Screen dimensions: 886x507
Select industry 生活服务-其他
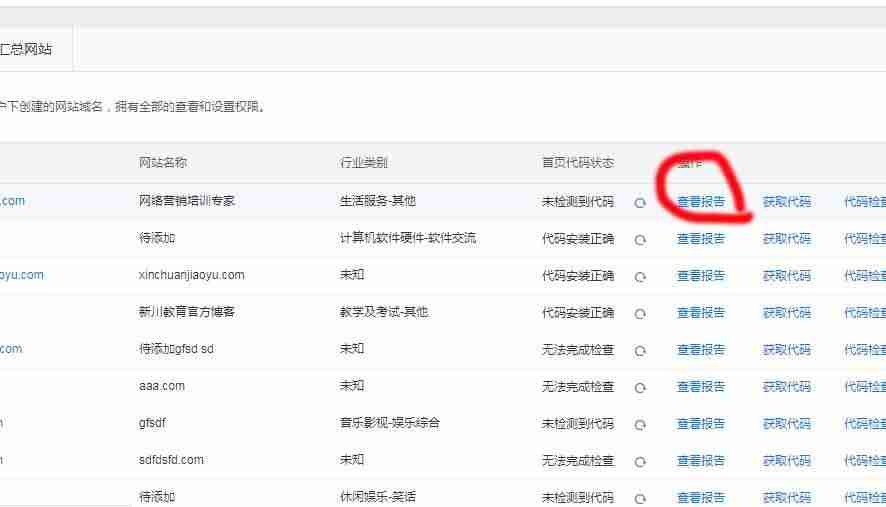click(x=377, y=201)
